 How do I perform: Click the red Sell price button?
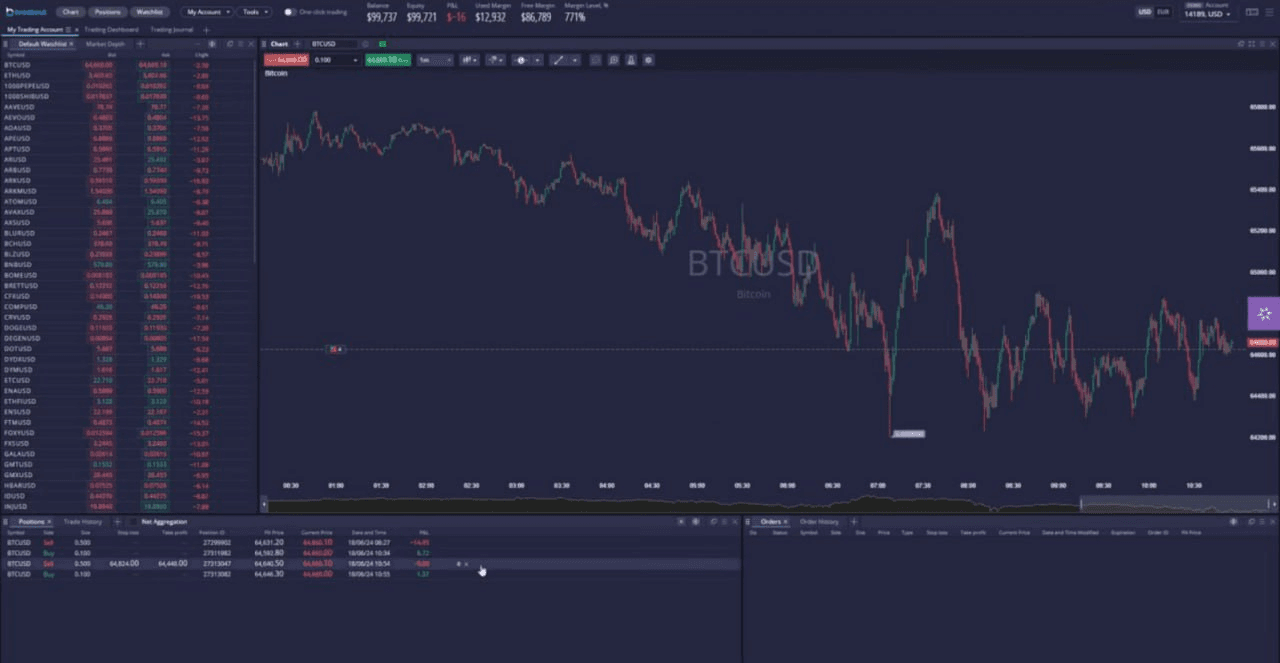(x=286, y=60)
